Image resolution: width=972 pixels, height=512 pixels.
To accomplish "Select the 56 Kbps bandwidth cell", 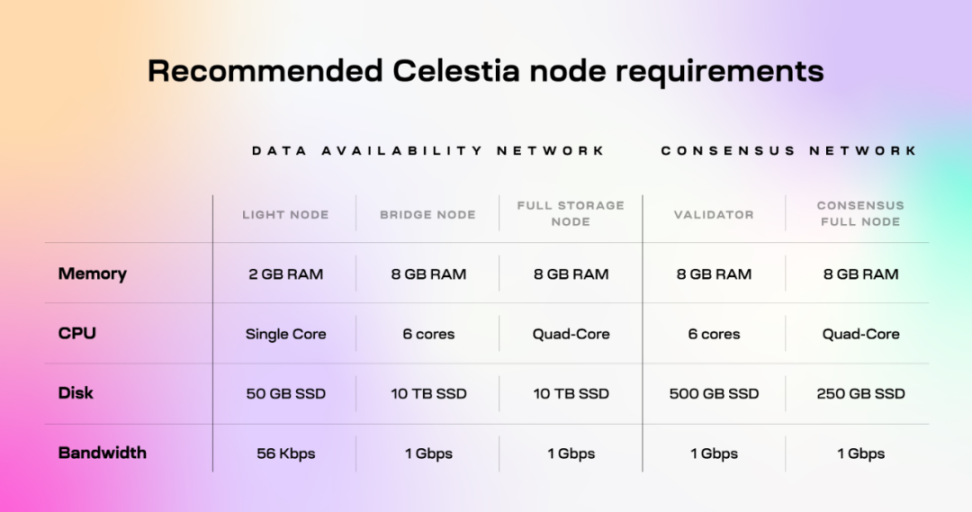I will [285, 453].
